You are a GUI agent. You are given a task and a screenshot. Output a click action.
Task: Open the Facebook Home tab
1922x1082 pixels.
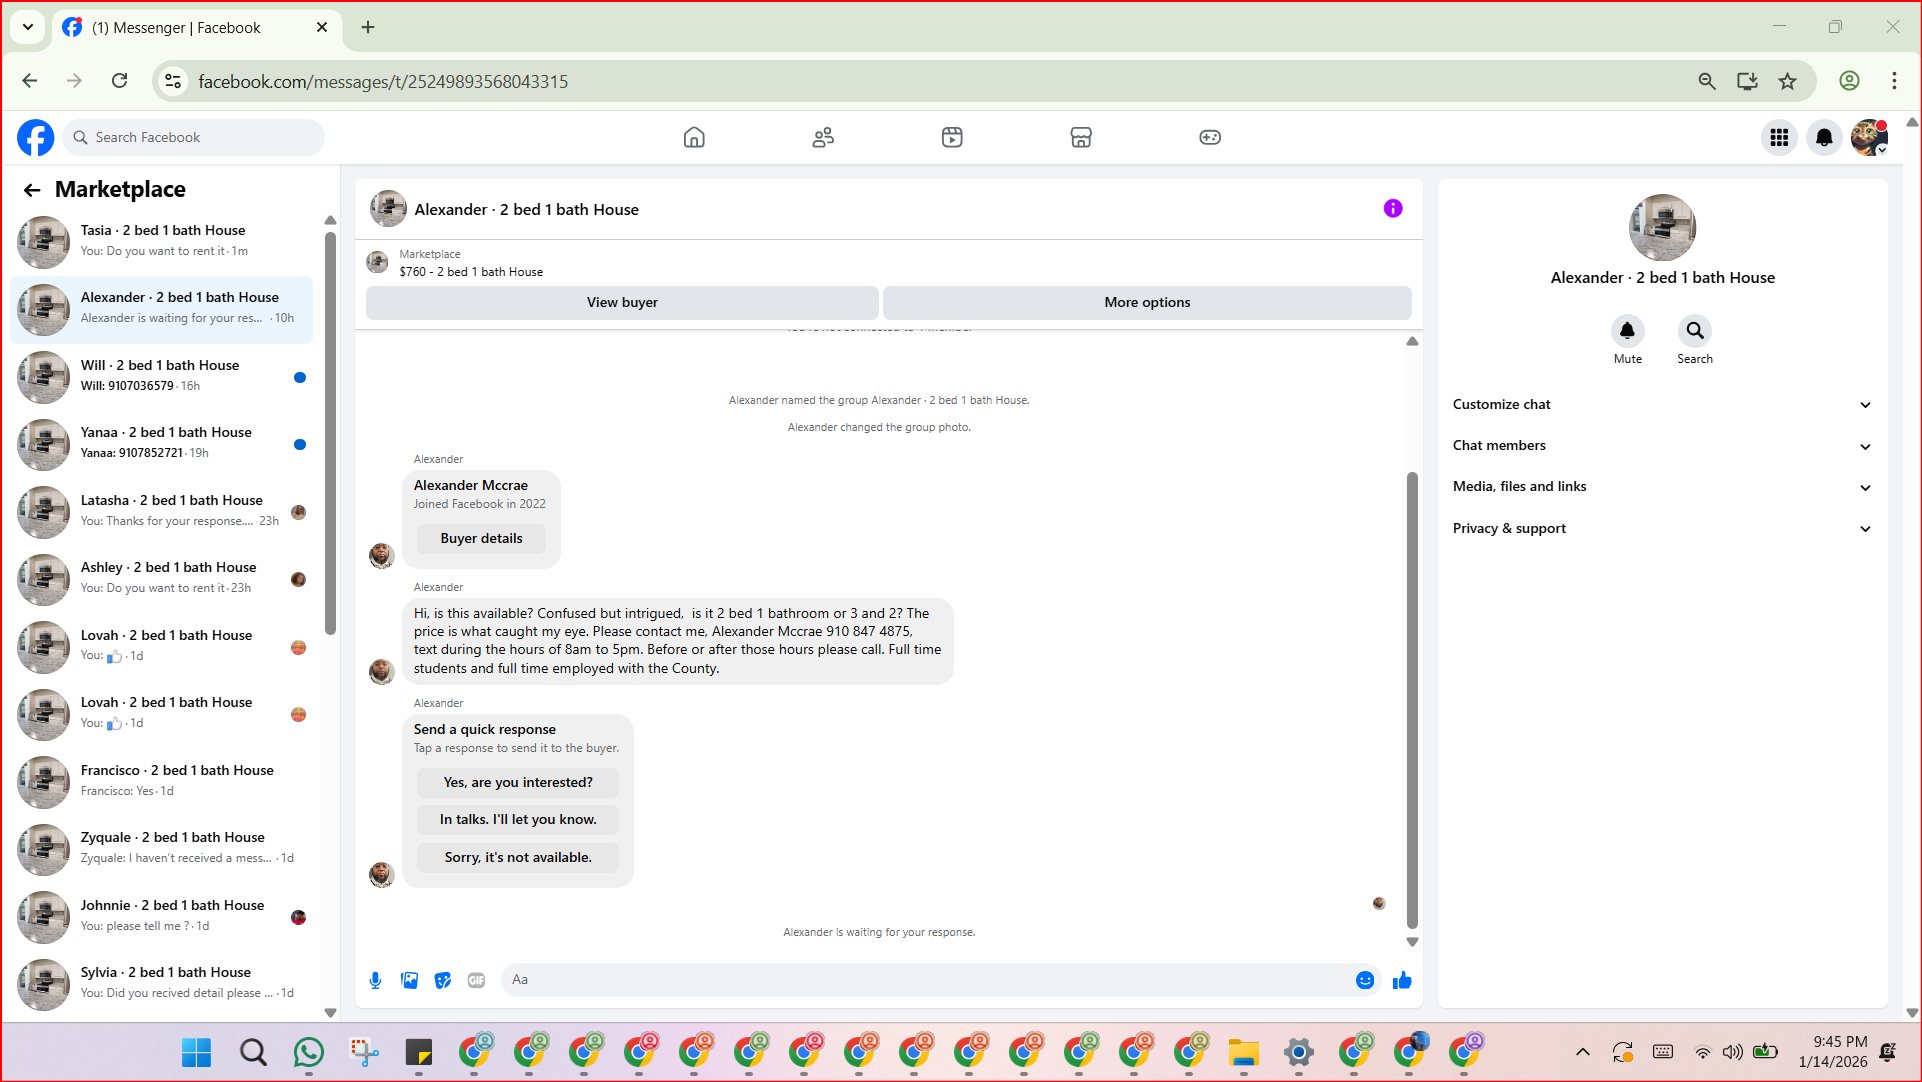694,137
